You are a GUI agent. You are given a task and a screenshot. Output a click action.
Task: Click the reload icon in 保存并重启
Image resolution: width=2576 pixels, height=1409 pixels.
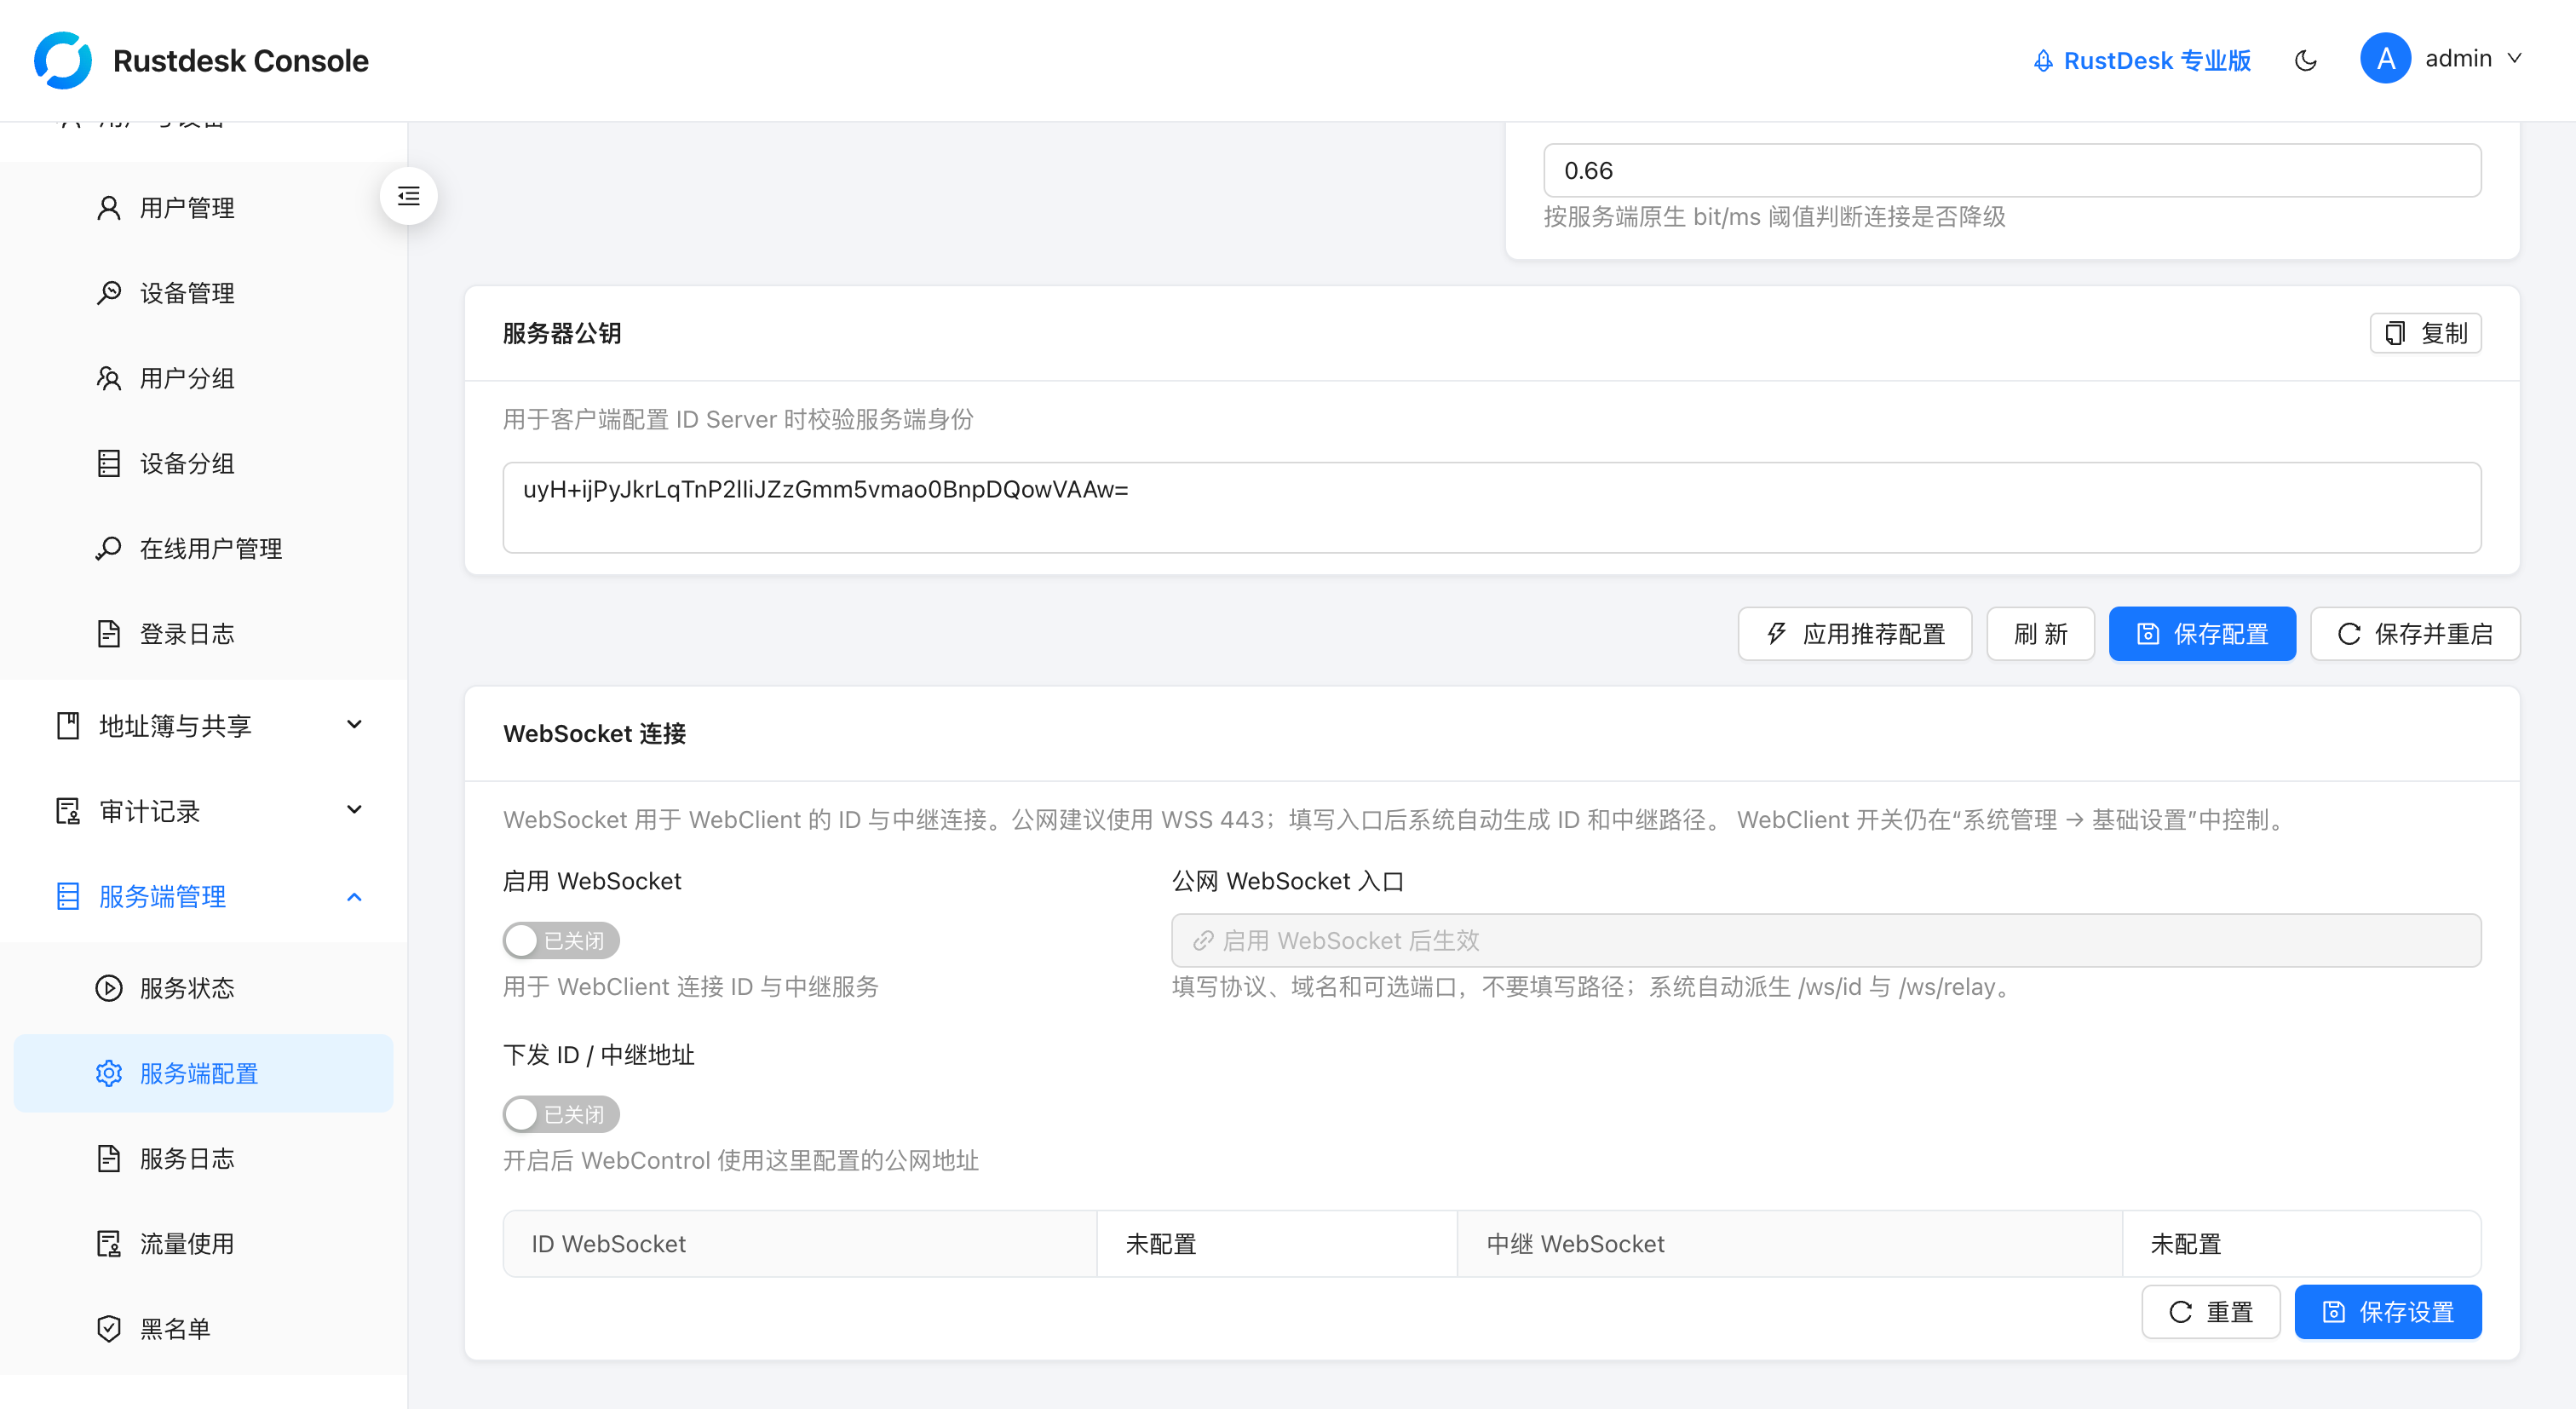coord(2349,633)
